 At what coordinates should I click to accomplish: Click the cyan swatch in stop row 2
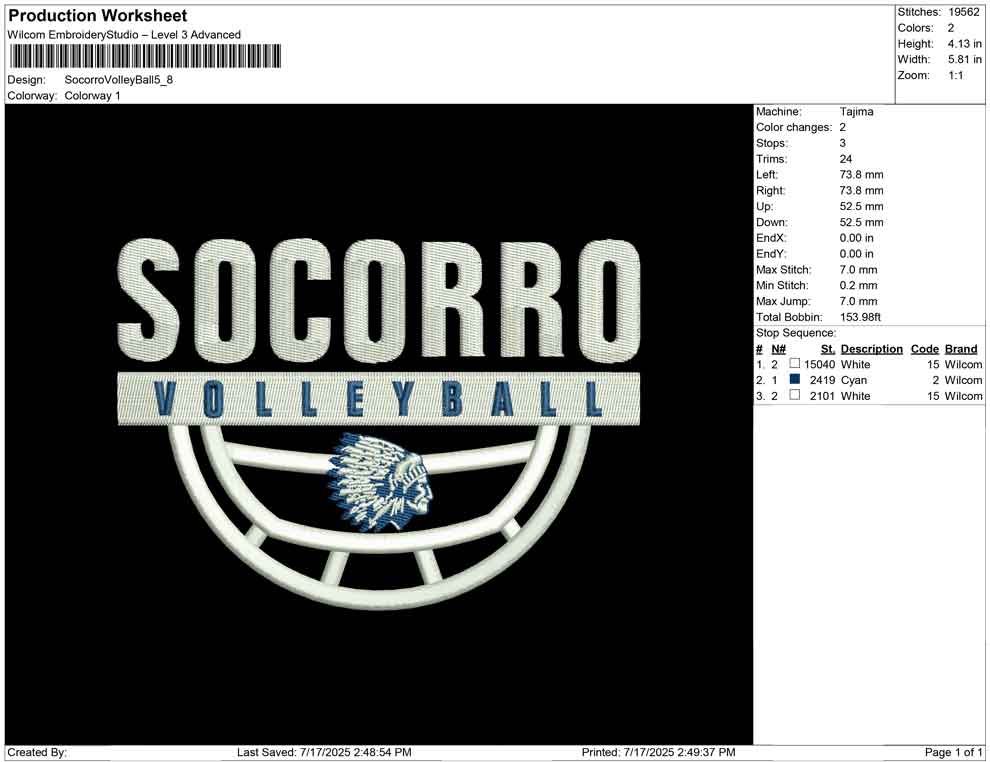point(794,379)
